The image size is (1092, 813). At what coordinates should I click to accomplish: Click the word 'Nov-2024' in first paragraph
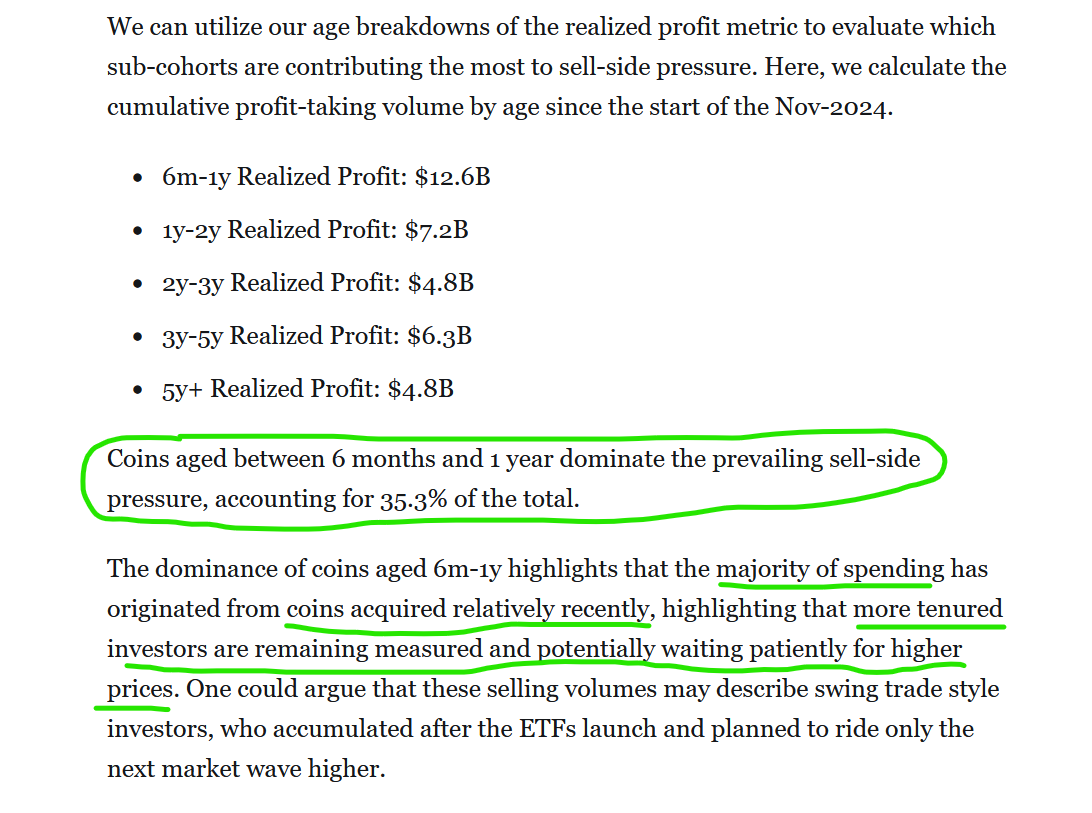click(834, 107)
